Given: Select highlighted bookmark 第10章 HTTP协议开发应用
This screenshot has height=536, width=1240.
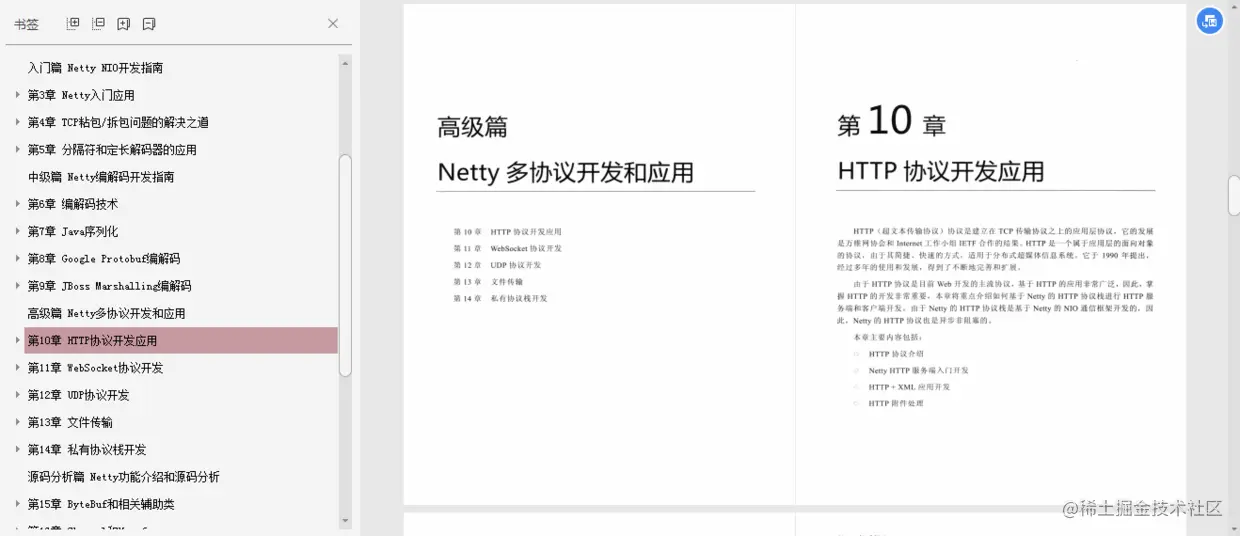Looking at the screenshot, I should coord(181,340).
